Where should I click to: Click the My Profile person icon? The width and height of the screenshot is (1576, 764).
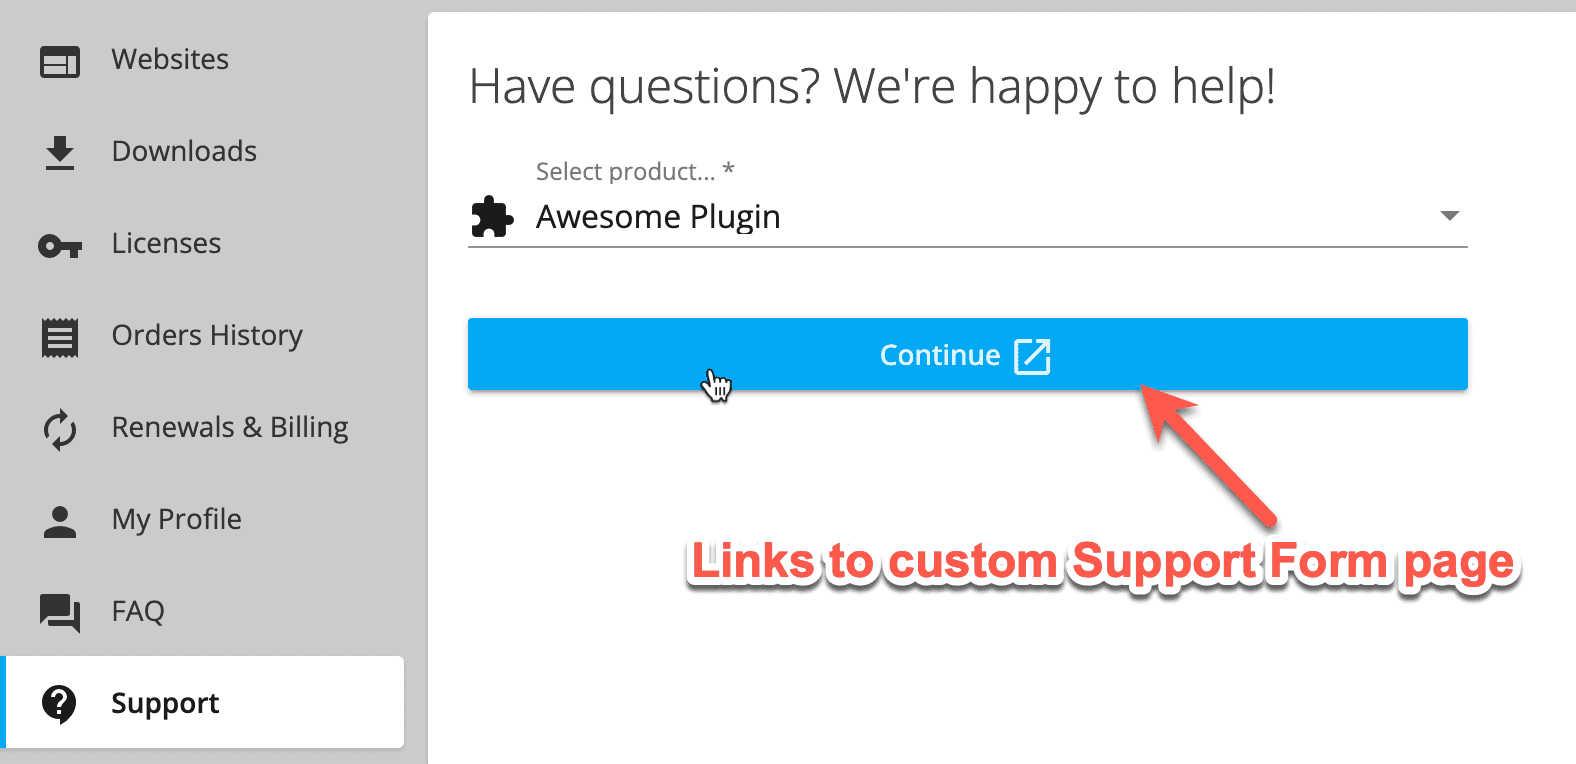[60, 522]
